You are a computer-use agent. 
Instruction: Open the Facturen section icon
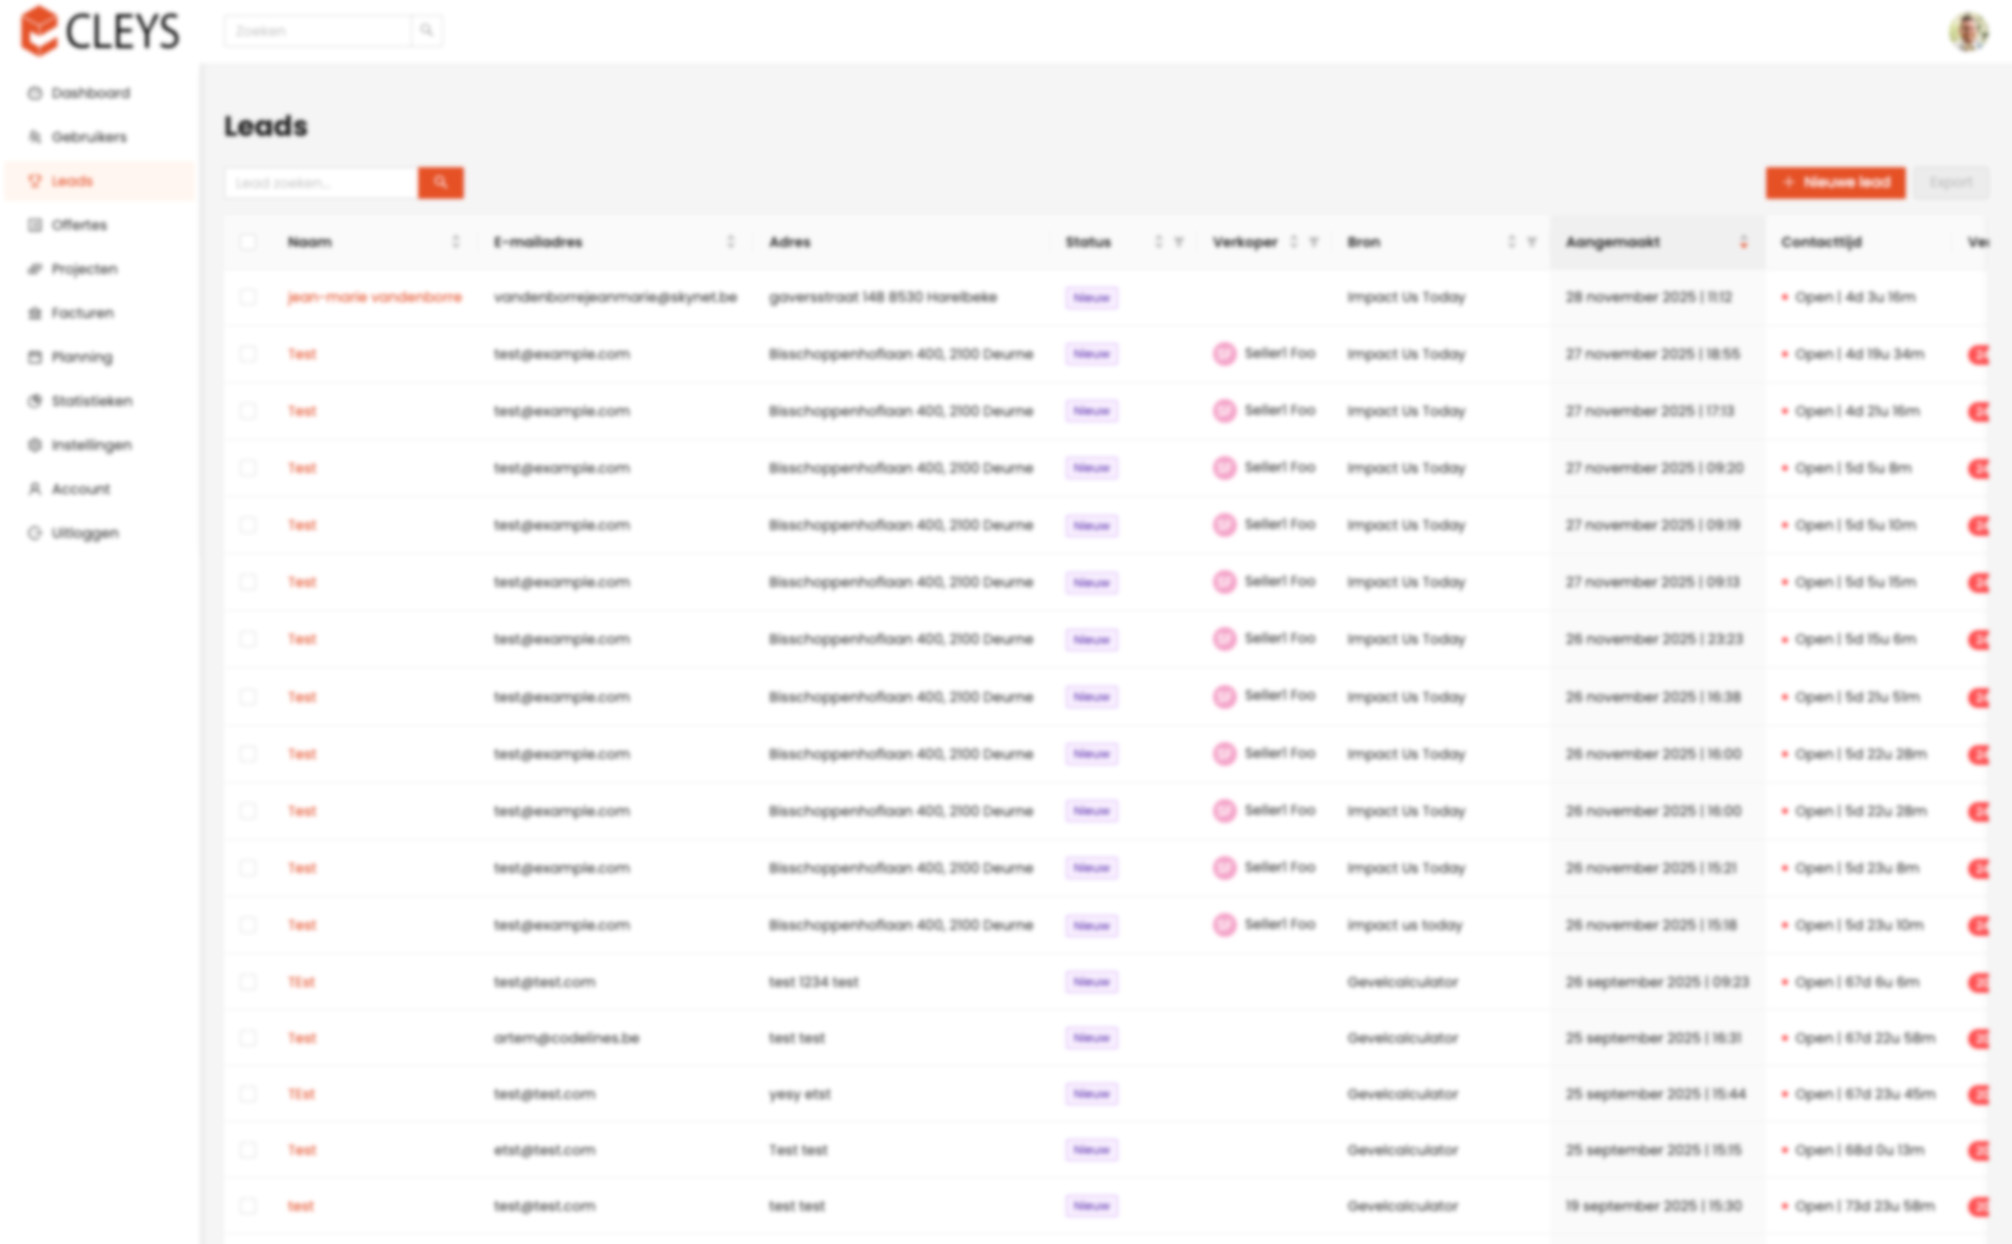pyautogui.click(x=37, y=312)
